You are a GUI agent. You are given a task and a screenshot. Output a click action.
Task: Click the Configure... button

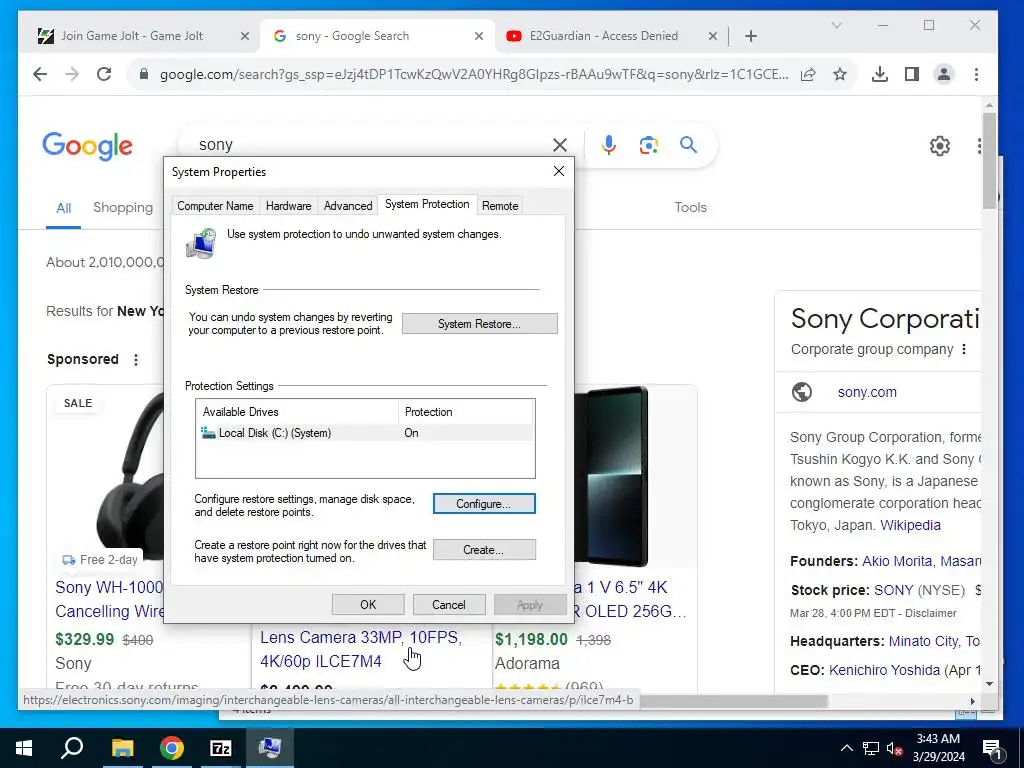click(484, 504)
